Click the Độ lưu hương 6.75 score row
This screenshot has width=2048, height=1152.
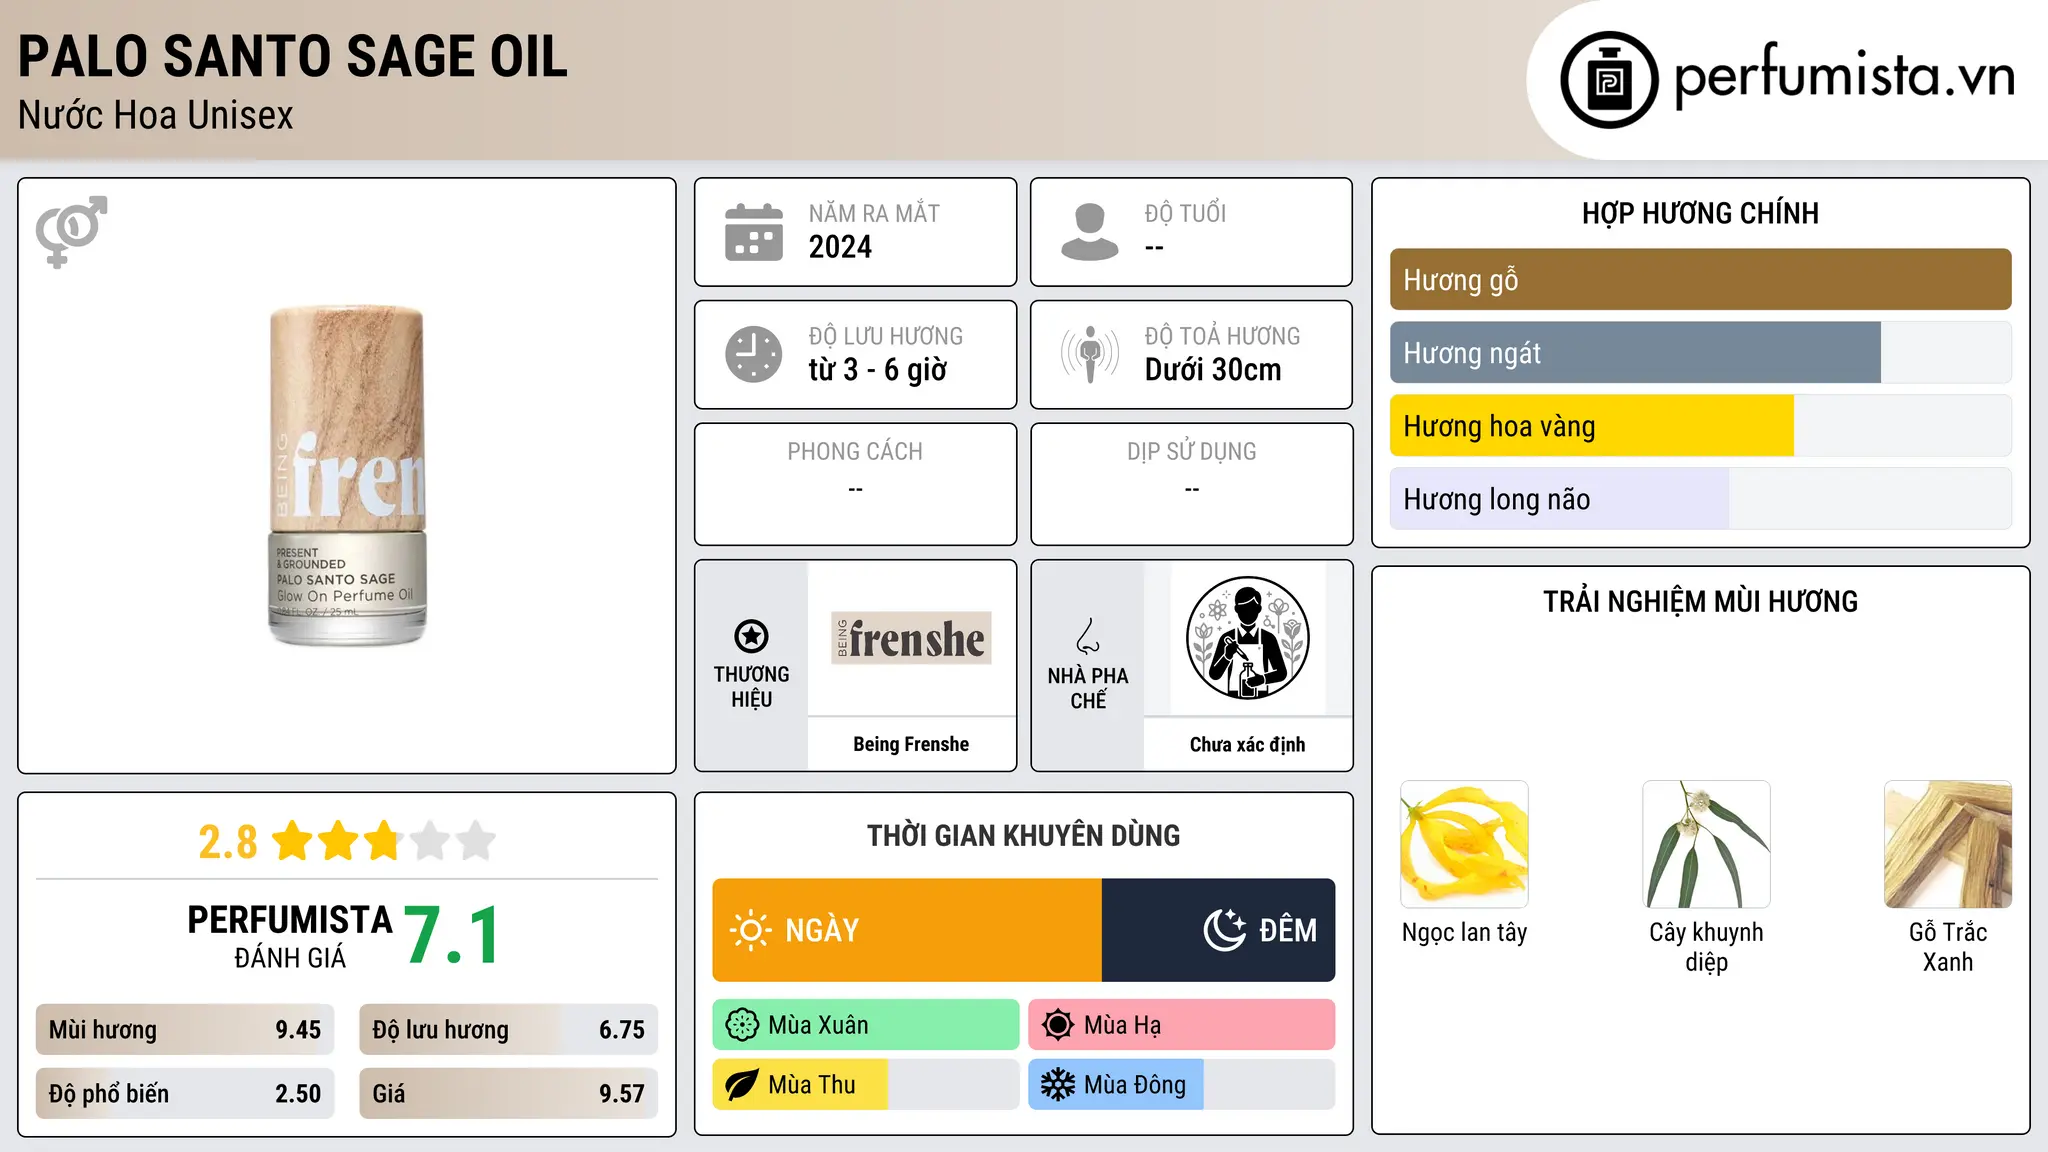(x=508, y=1030)
